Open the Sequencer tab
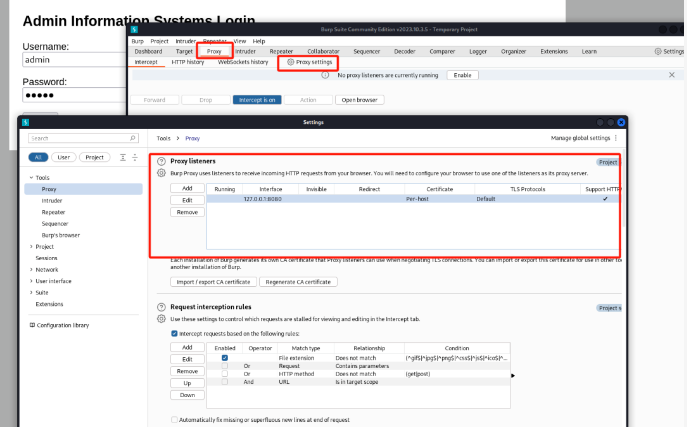The width and height of the screenshot is (687, 427). 367,51
